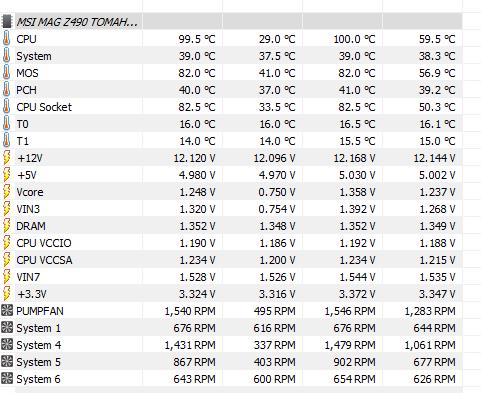
Task: Click the CPU maximum value 100.0 °C
Action: pyautogui.click(x=354, y=39)
